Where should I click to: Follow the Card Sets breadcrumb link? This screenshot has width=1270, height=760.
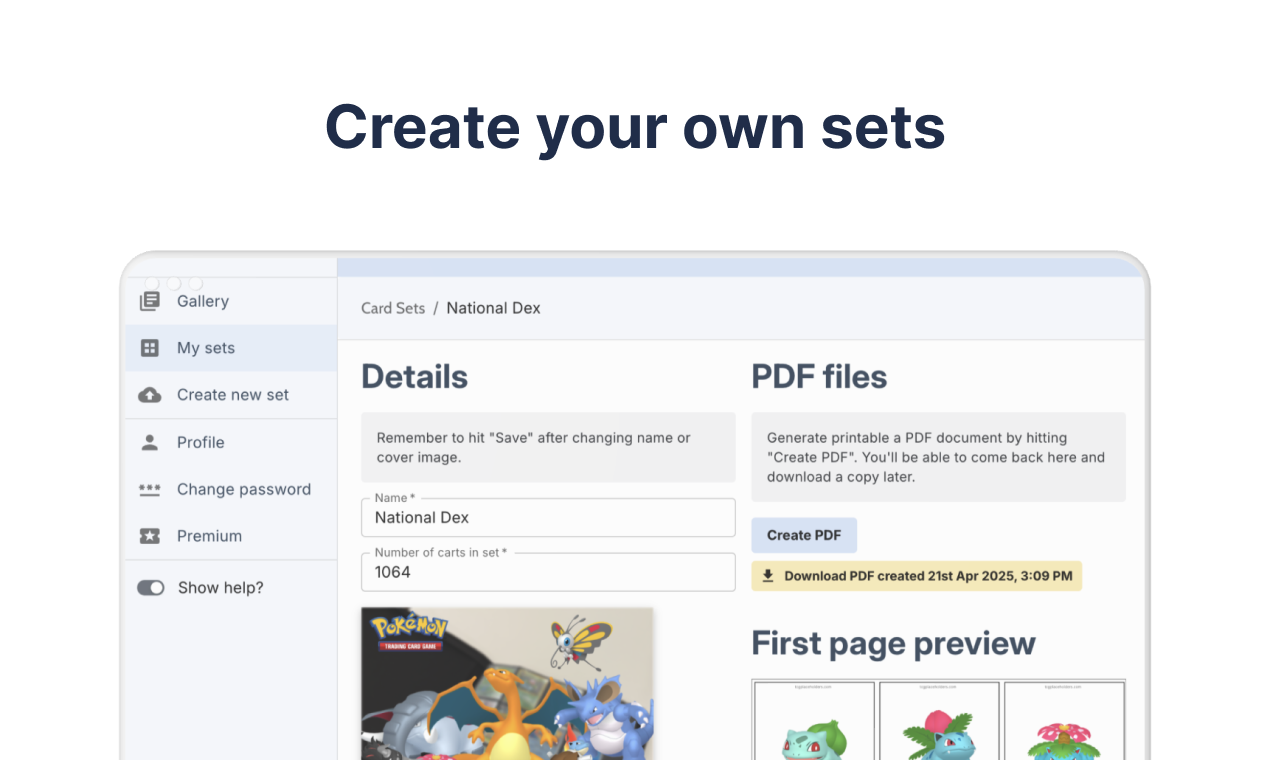[x=393, y=308]
